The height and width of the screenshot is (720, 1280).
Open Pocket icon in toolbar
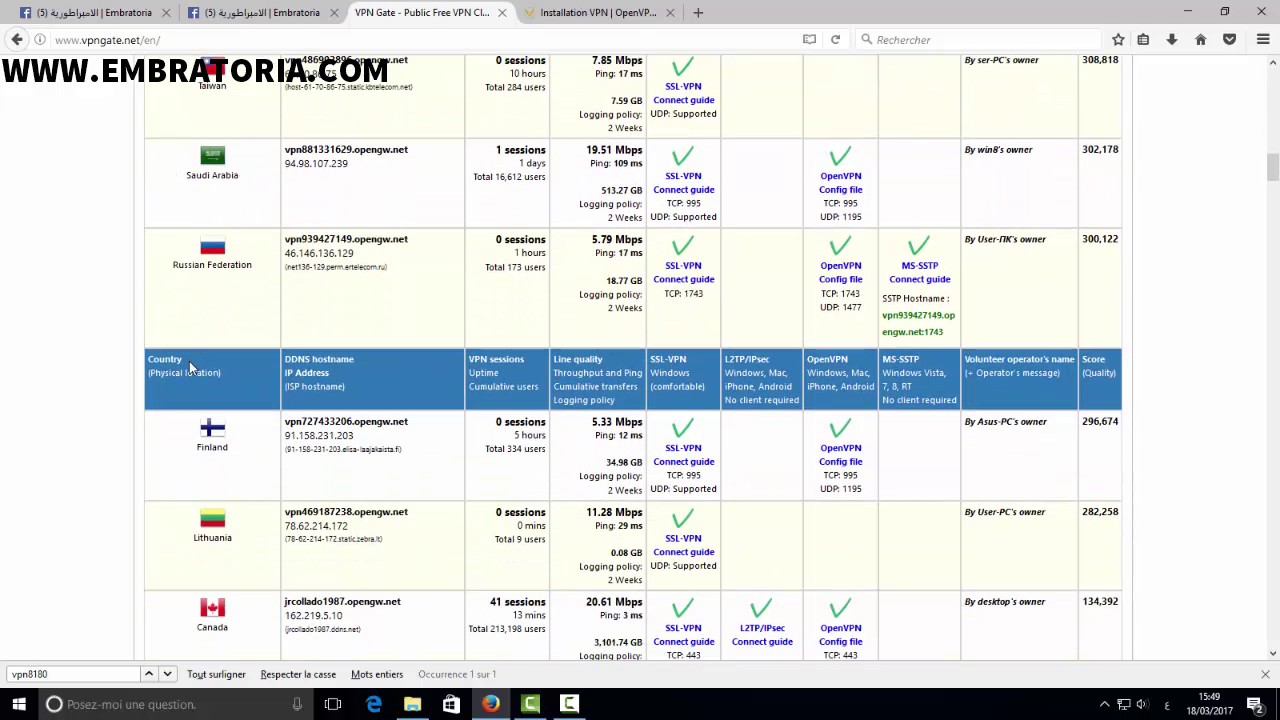(1230, 40)
